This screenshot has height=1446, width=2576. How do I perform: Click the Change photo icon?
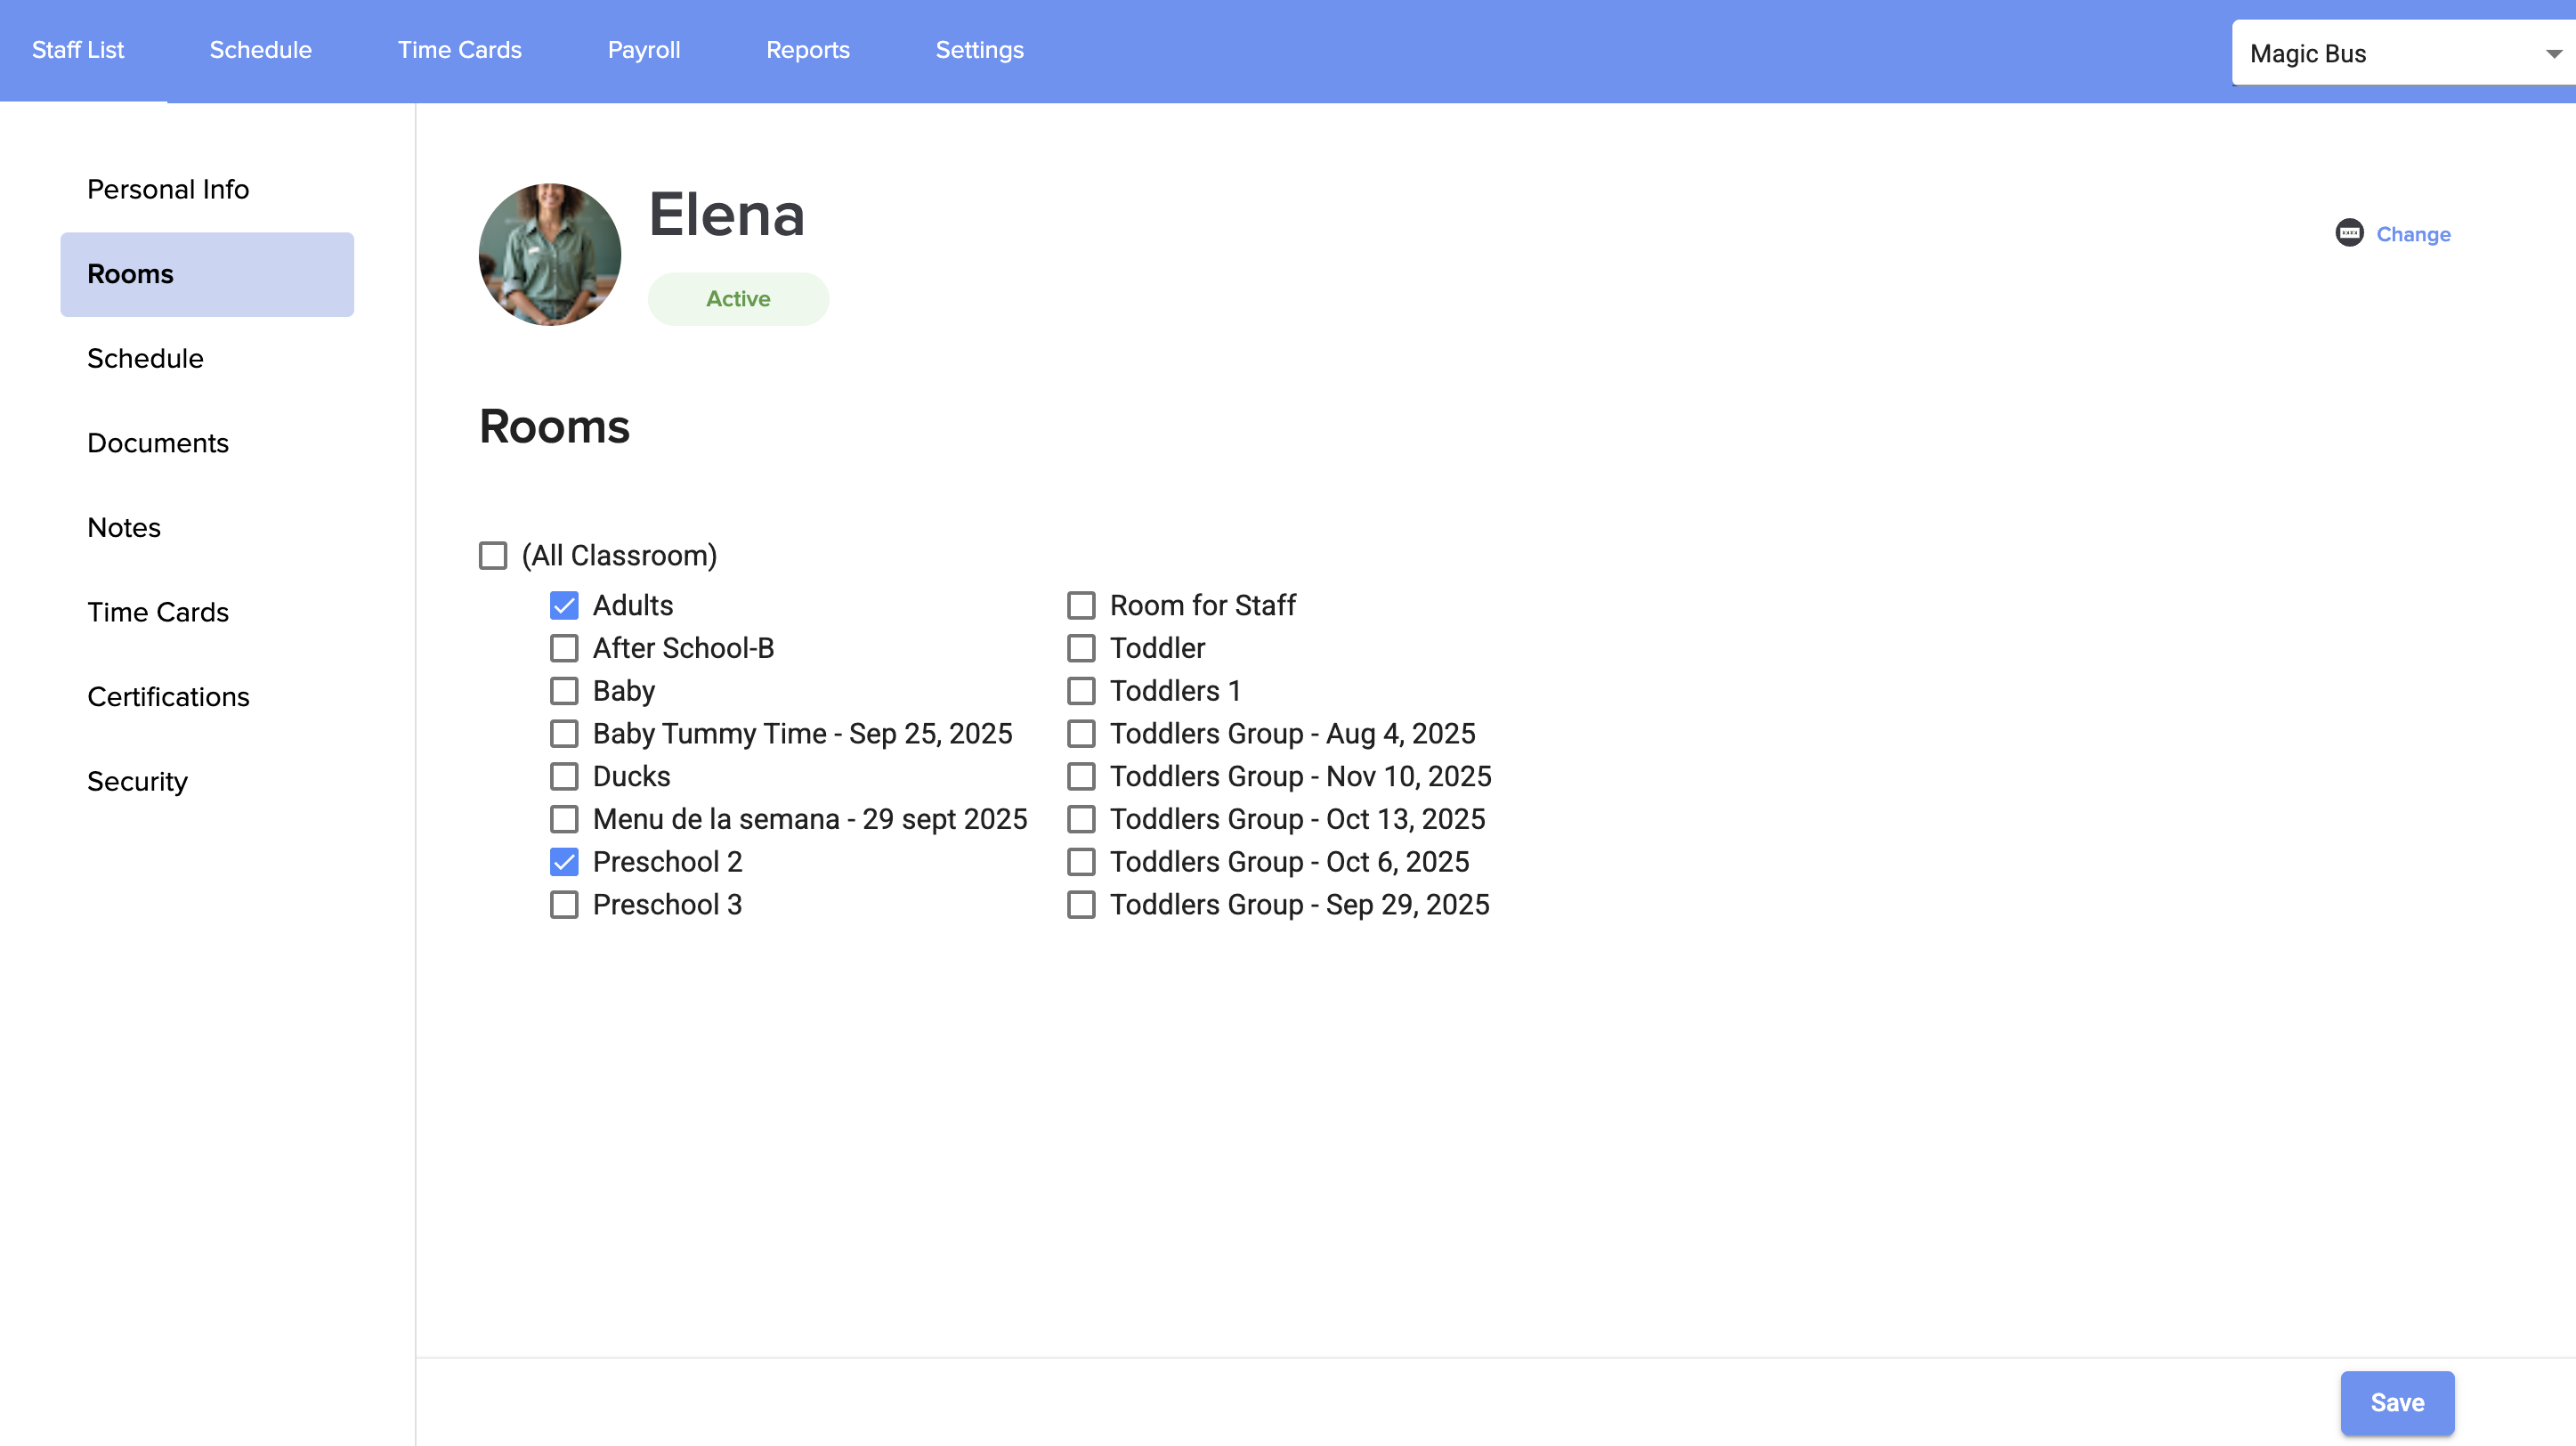pyautogui.click(x=2348, y=233)
